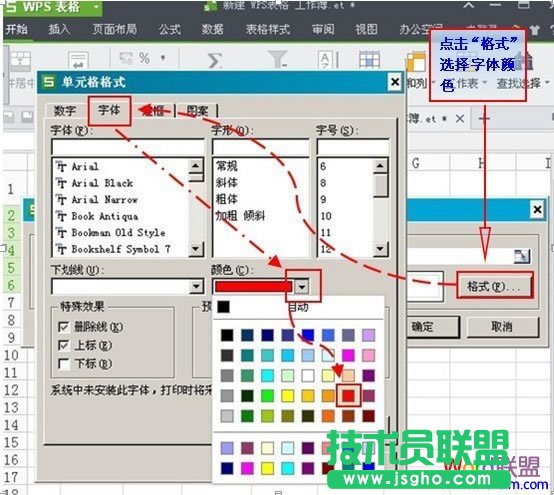Switch to the 数字 tab in the dialog

click(65, 111)
